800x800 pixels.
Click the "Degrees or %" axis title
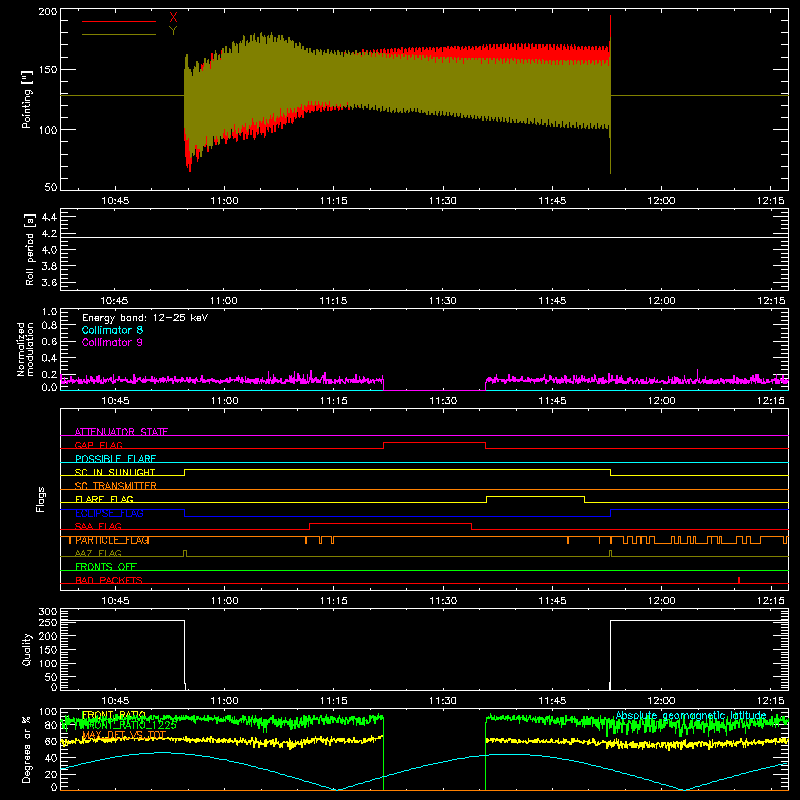click(26, 749)
